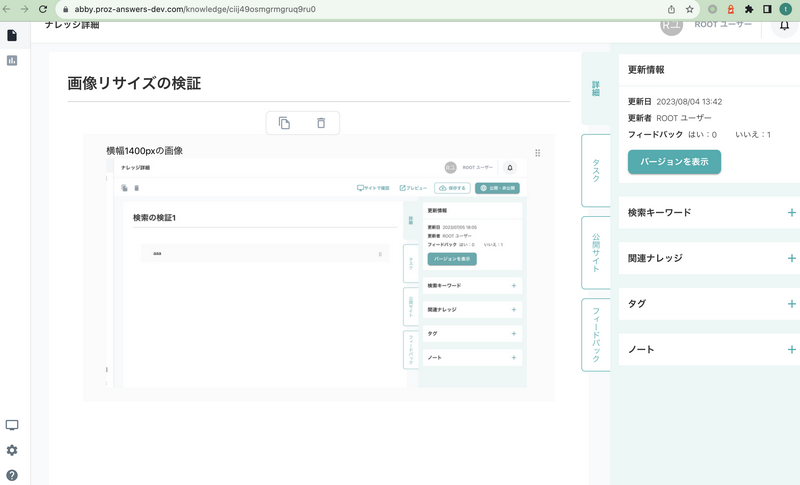Click the バージョンを表示 button
The image size is (800, 485).
[674, 162]
